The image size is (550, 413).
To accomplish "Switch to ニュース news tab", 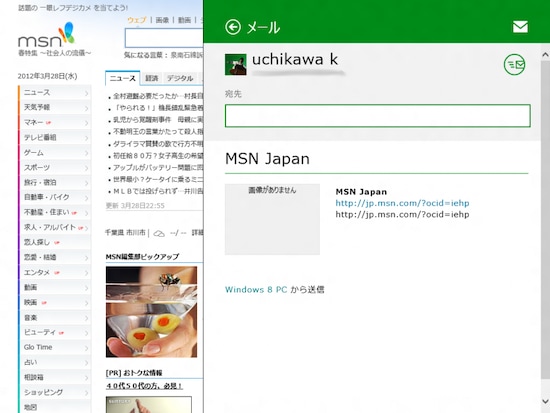I will point(122,78).
